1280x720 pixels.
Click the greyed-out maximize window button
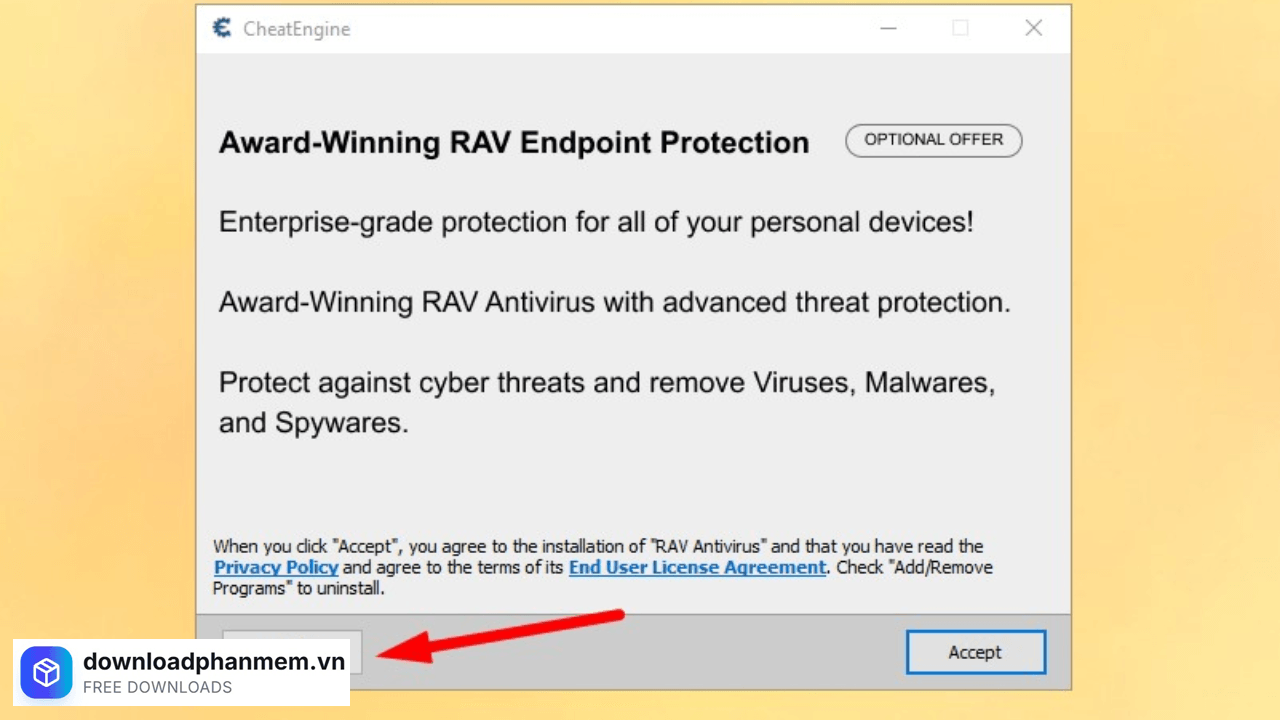point(960,28)
